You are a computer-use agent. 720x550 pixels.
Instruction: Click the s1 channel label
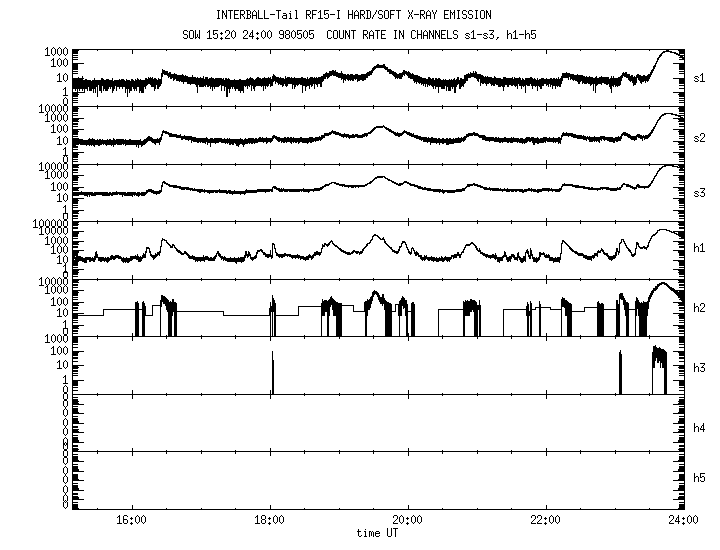coord(699,78)
